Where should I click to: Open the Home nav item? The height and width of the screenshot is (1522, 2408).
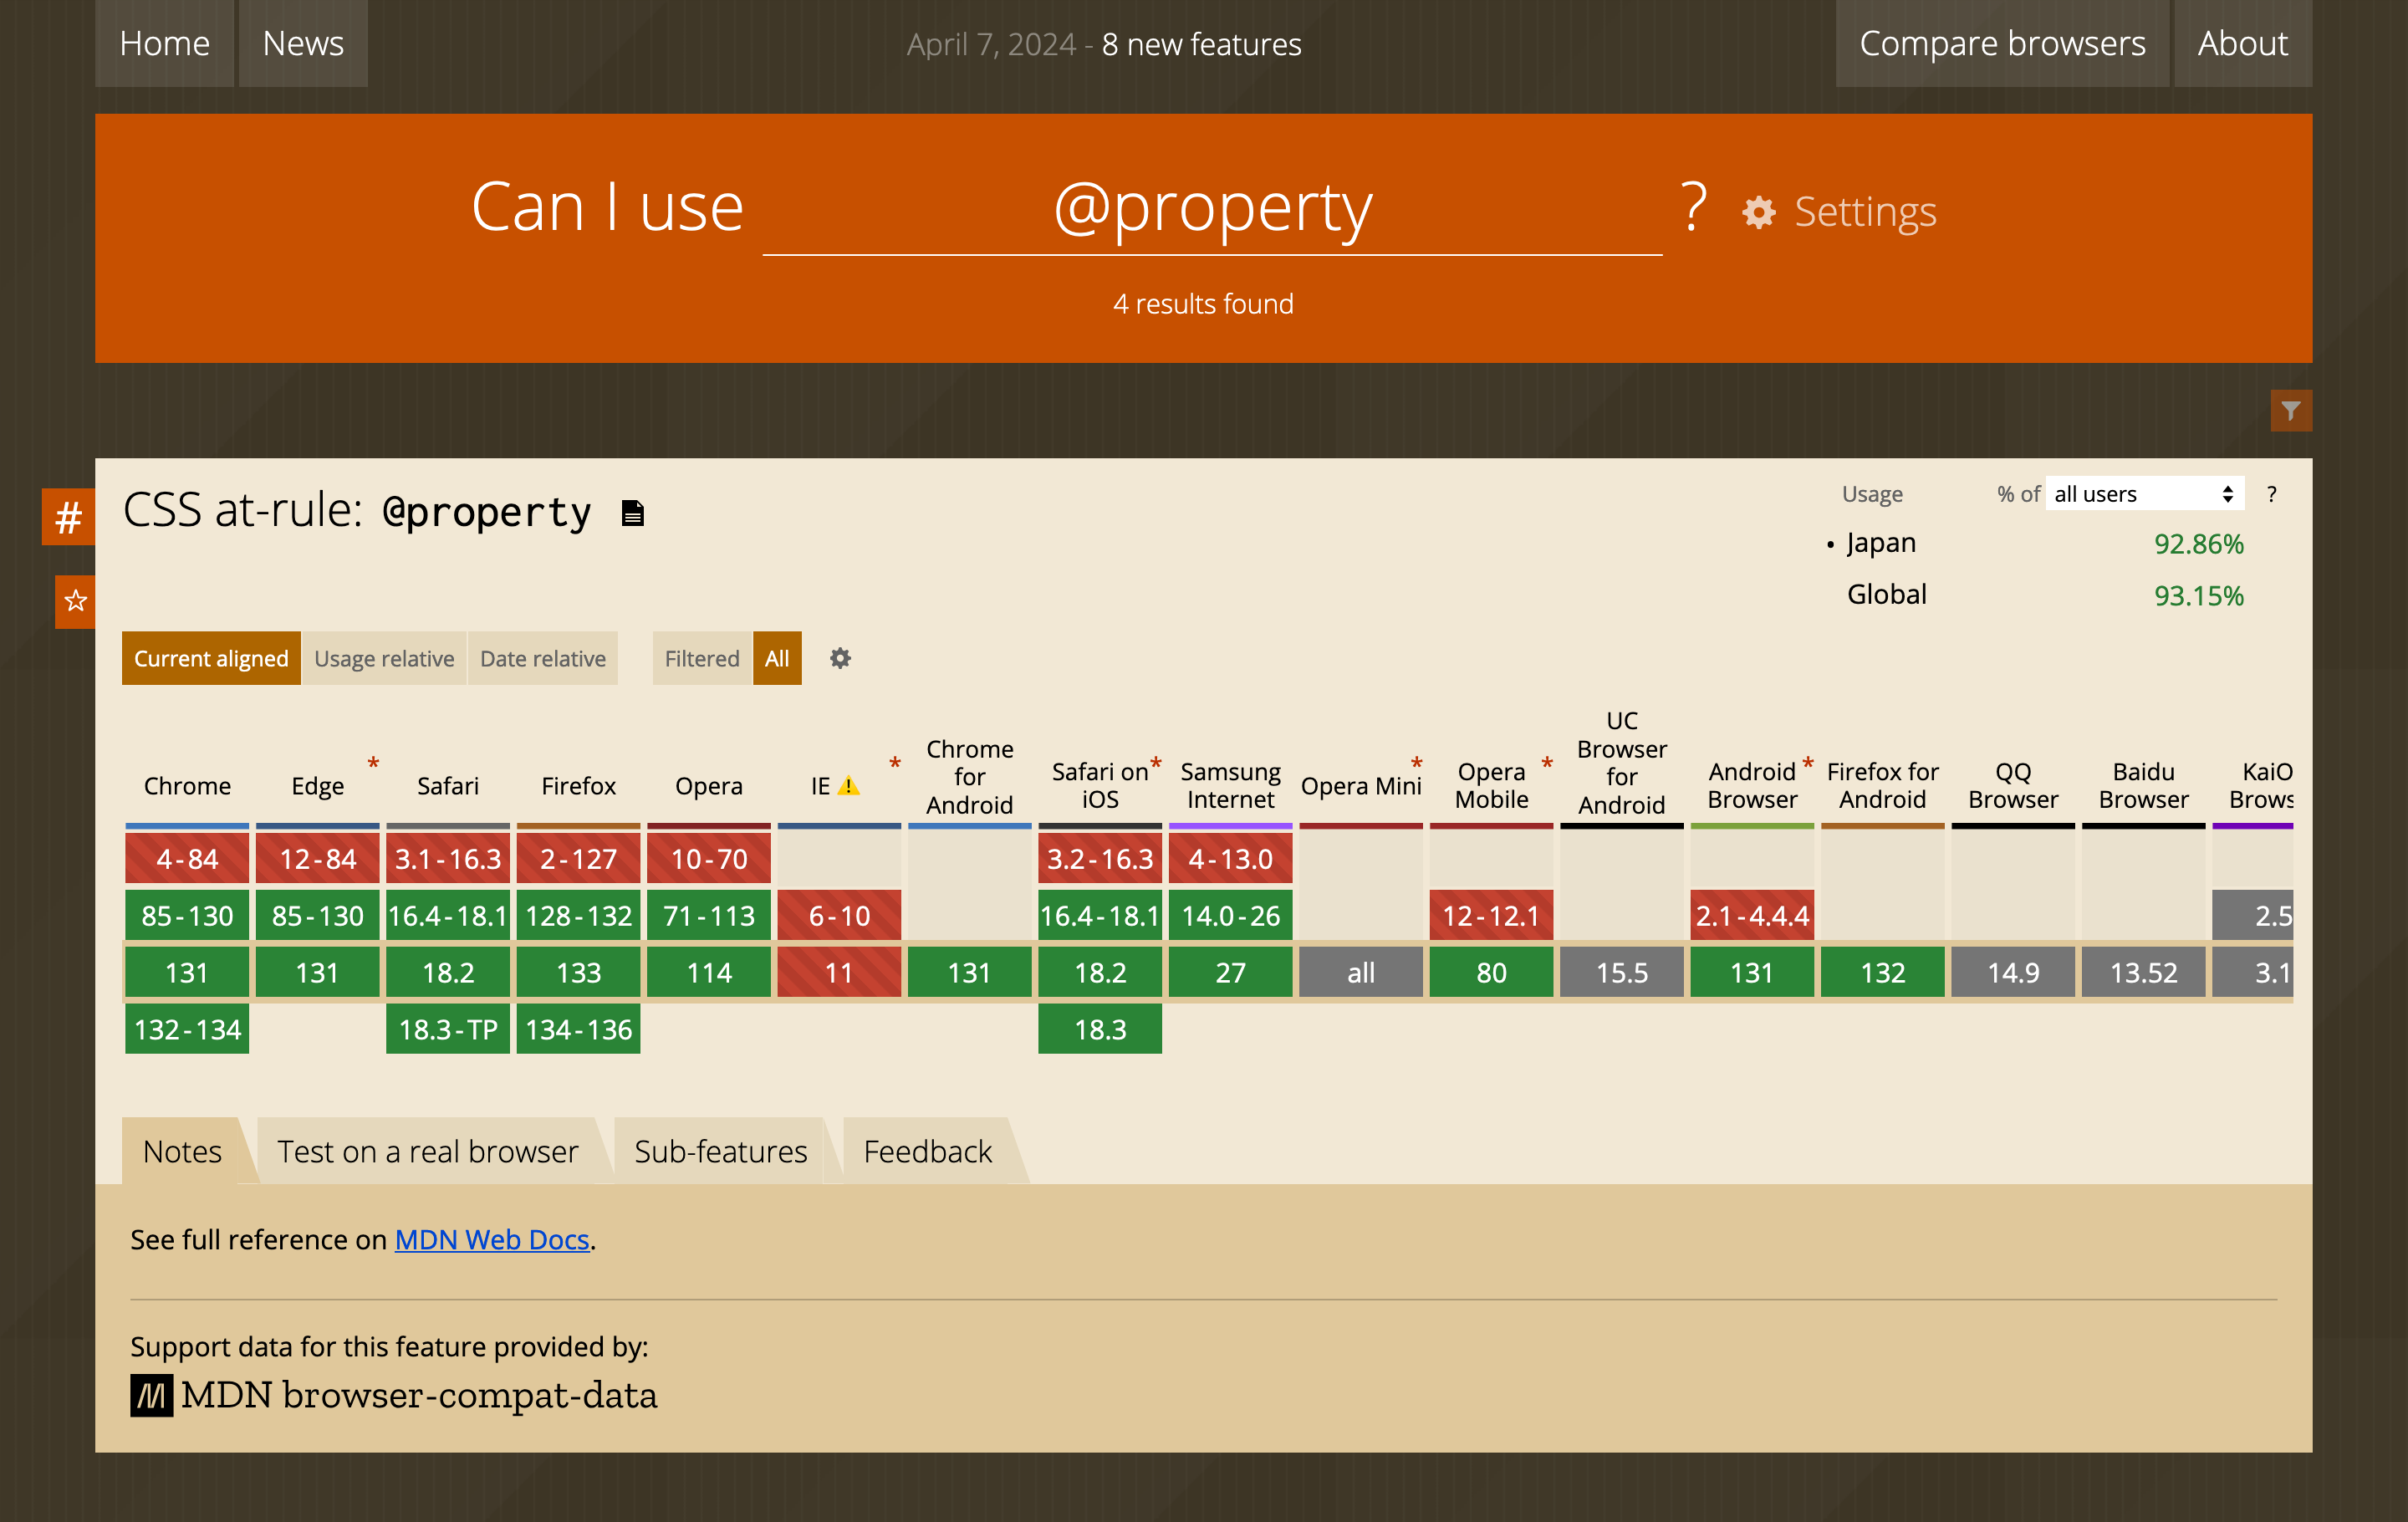point(164,43)
